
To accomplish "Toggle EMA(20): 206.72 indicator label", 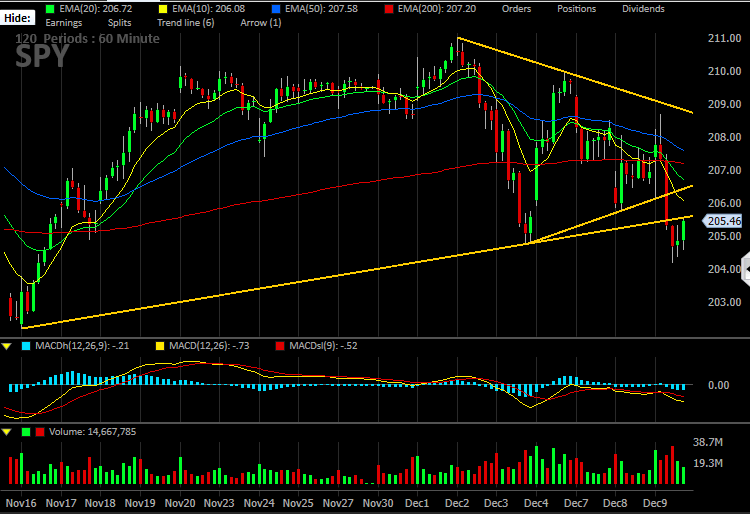I will [x=96, y=9].
